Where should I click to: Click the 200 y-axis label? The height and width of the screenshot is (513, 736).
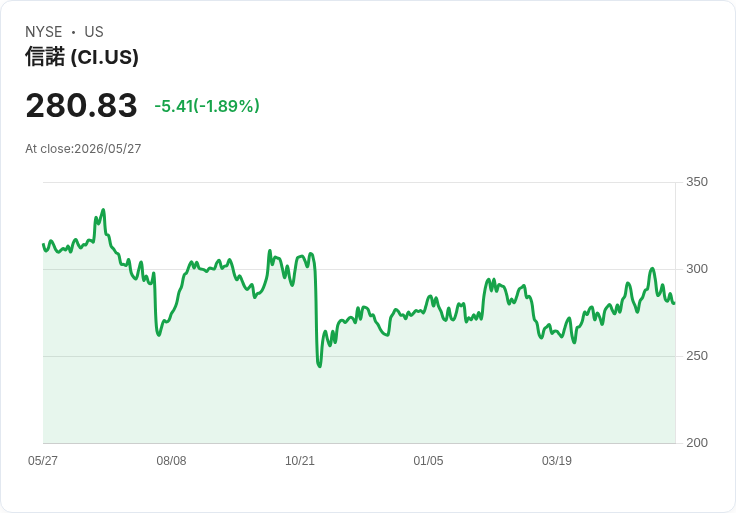pyautogui.click(x=697, y=443)
